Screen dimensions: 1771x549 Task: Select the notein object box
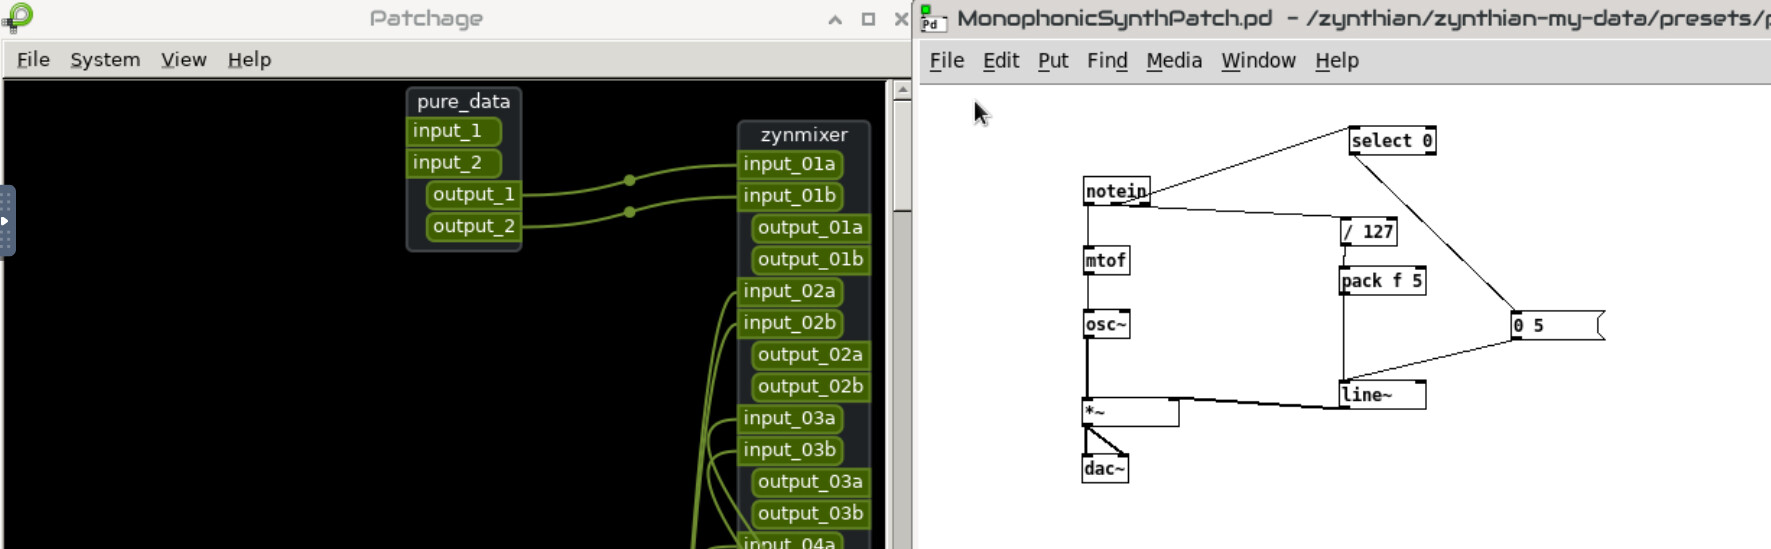click(1117, 191)
